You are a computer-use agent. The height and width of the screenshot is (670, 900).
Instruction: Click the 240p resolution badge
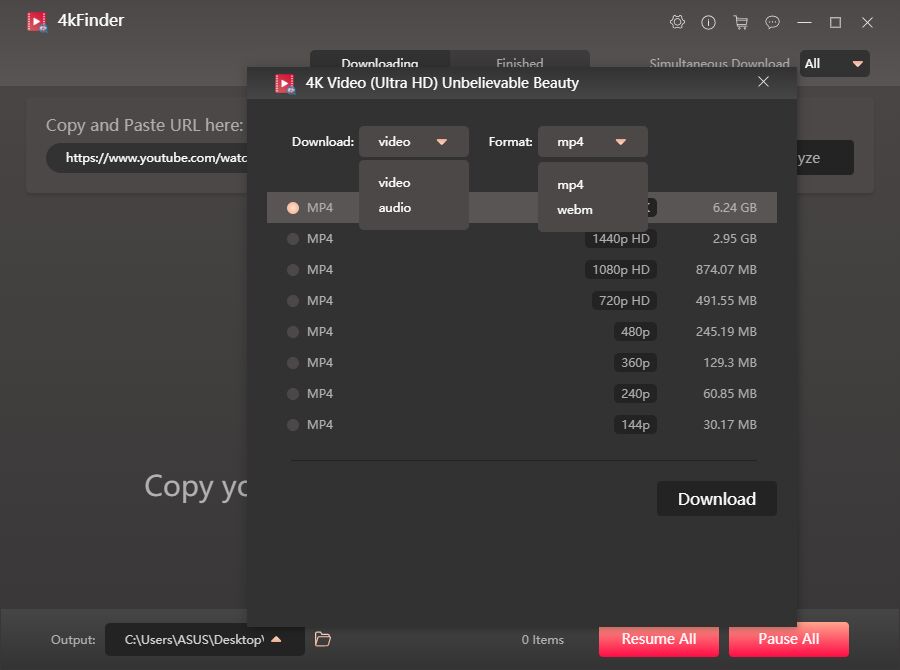pos(635,394)
